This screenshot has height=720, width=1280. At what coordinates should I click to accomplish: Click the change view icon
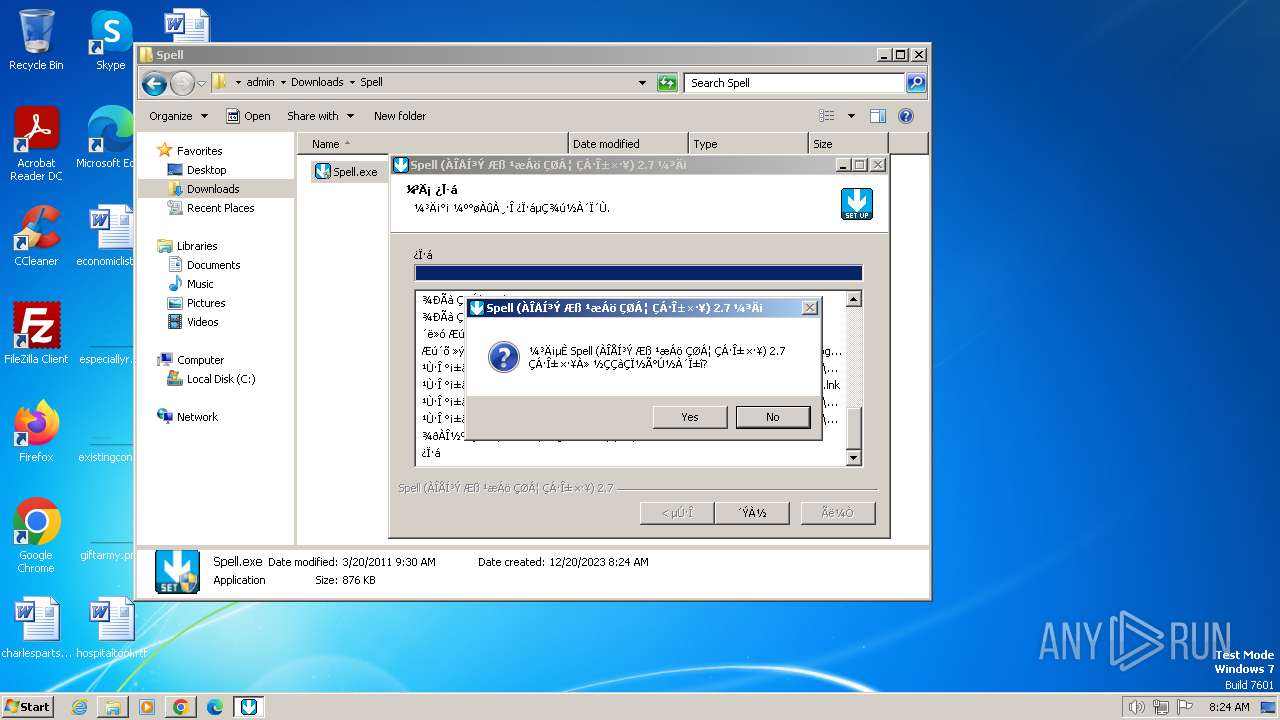pos(827,116)
